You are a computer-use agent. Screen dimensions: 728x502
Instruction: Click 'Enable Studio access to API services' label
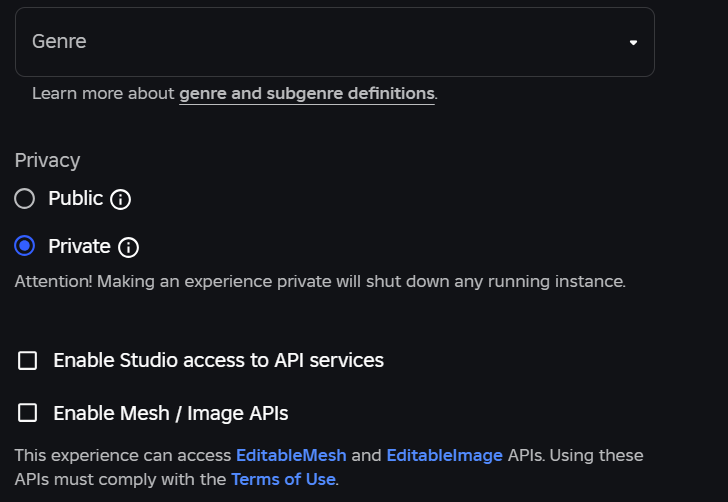click(218, 360)
